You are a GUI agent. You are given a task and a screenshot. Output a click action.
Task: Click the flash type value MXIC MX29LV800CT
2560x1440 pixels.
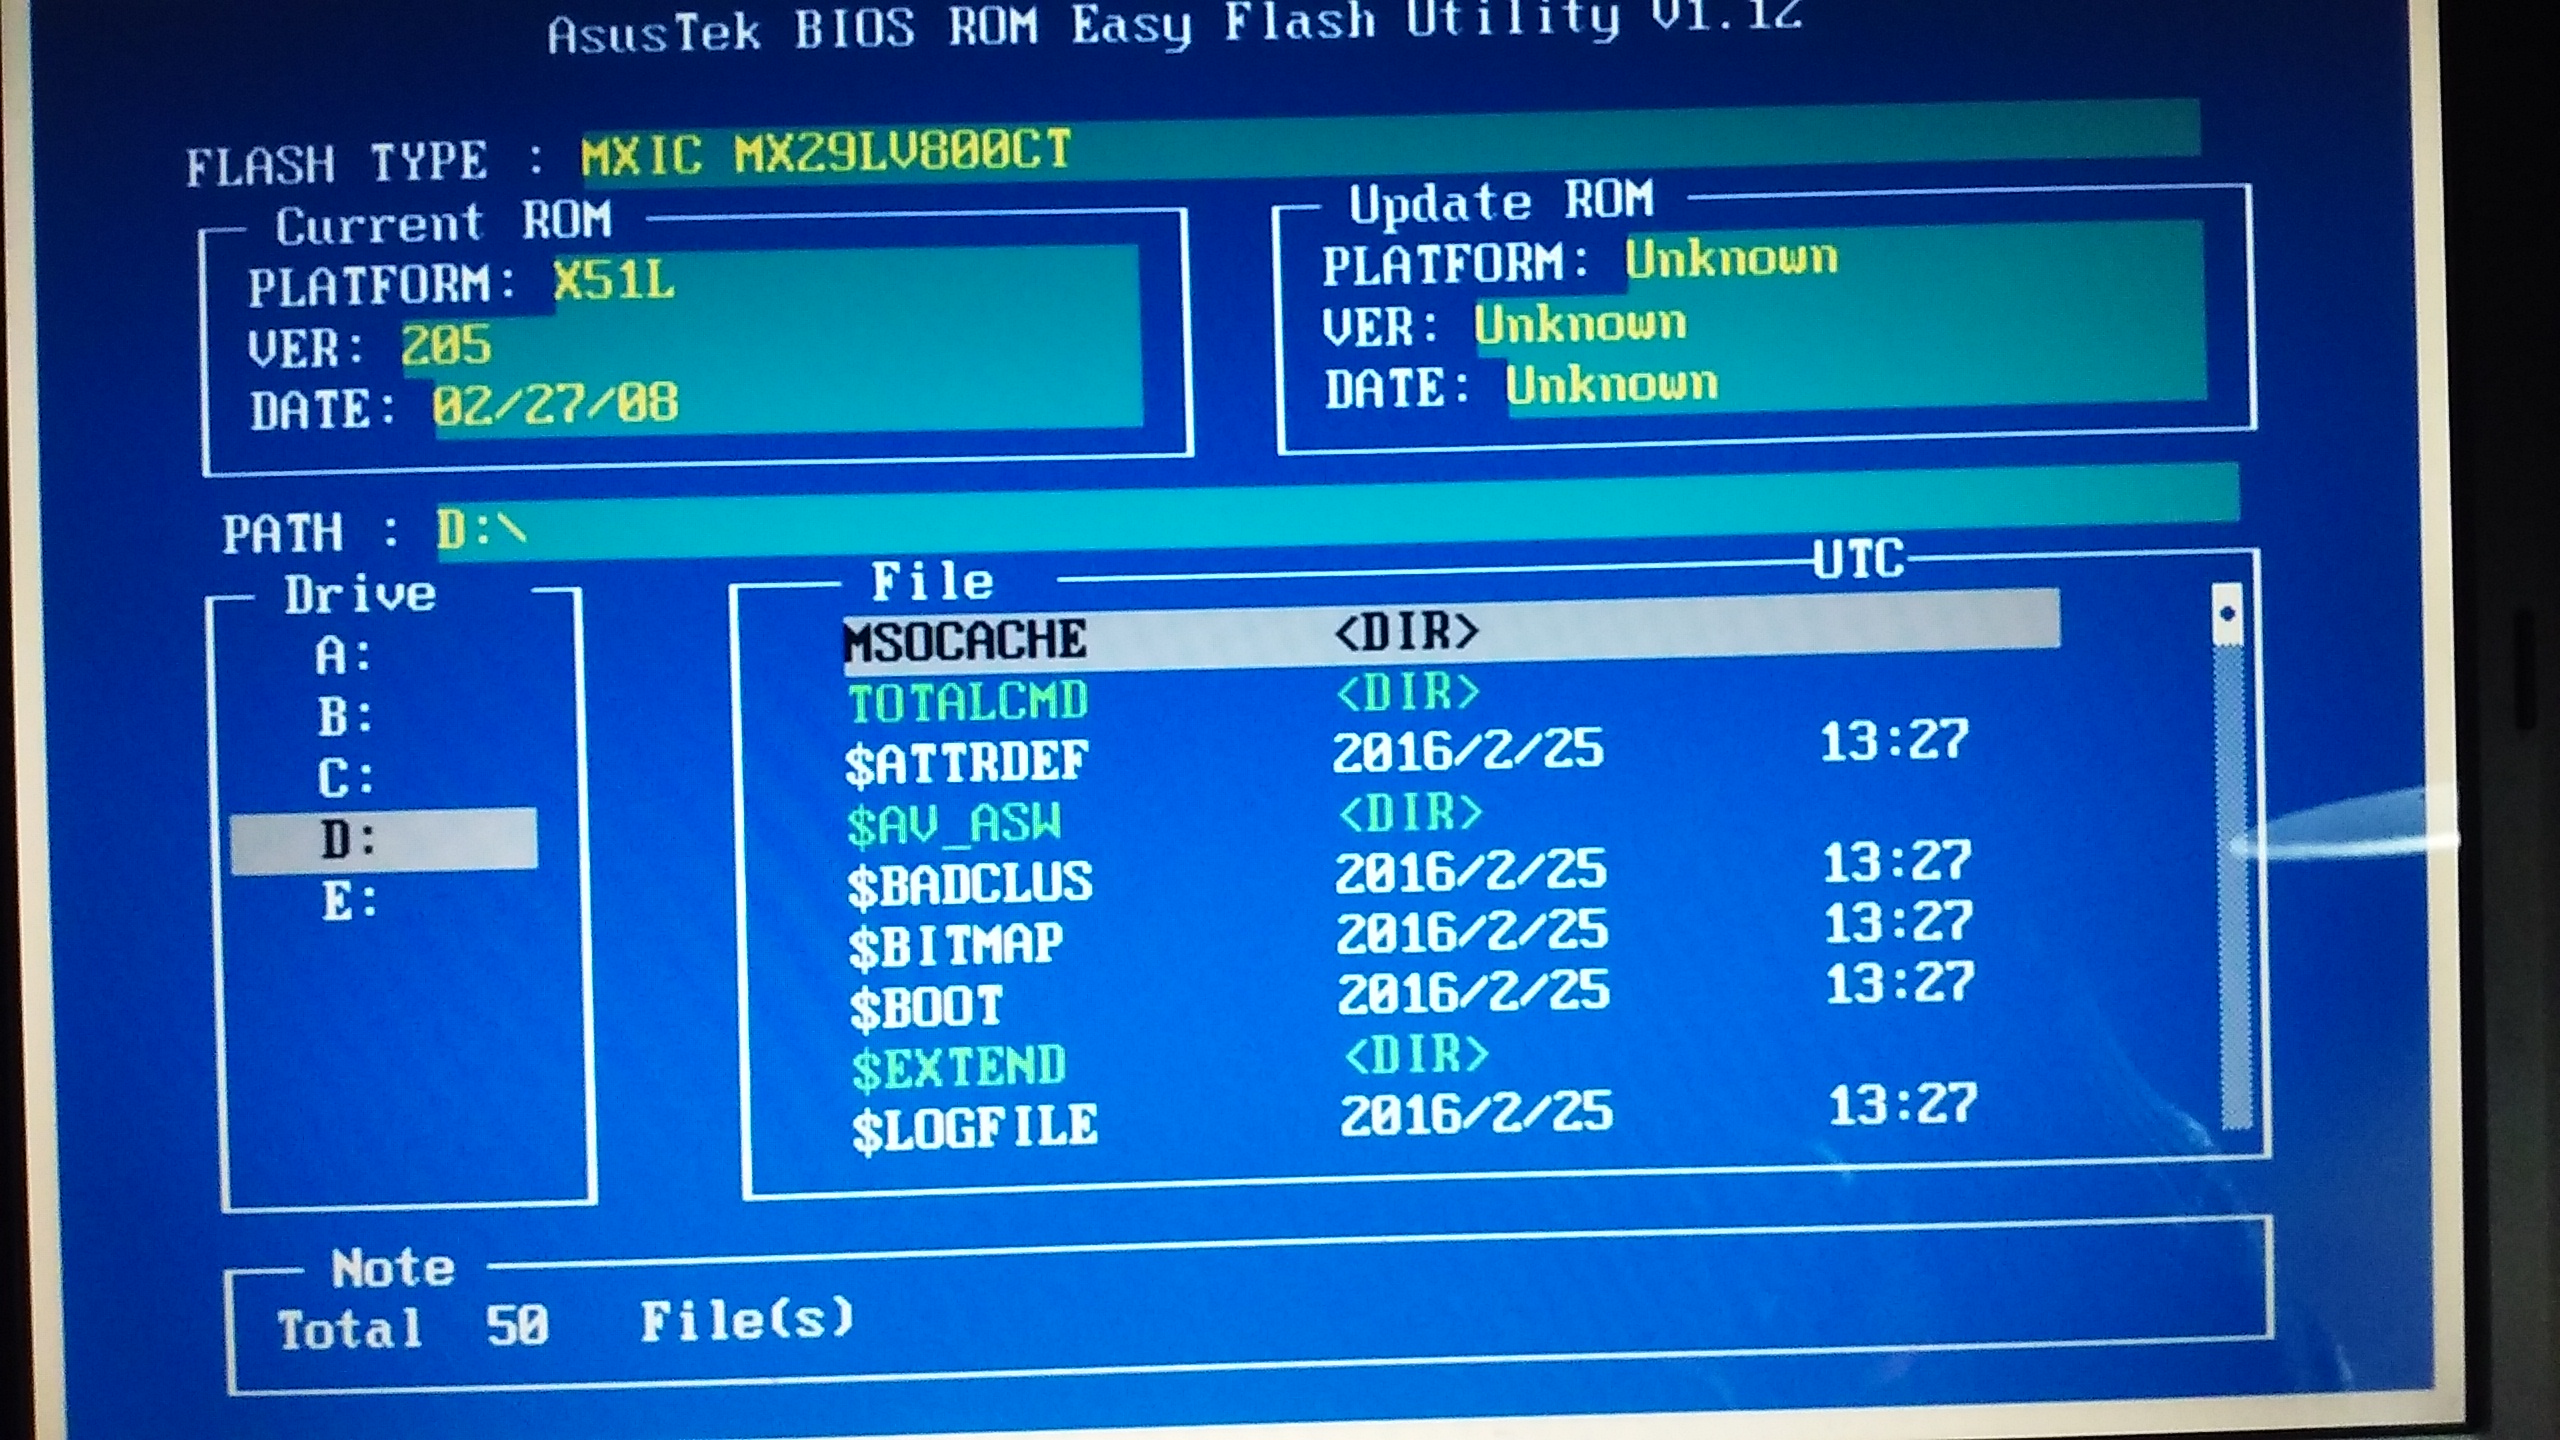coord(826,153)
